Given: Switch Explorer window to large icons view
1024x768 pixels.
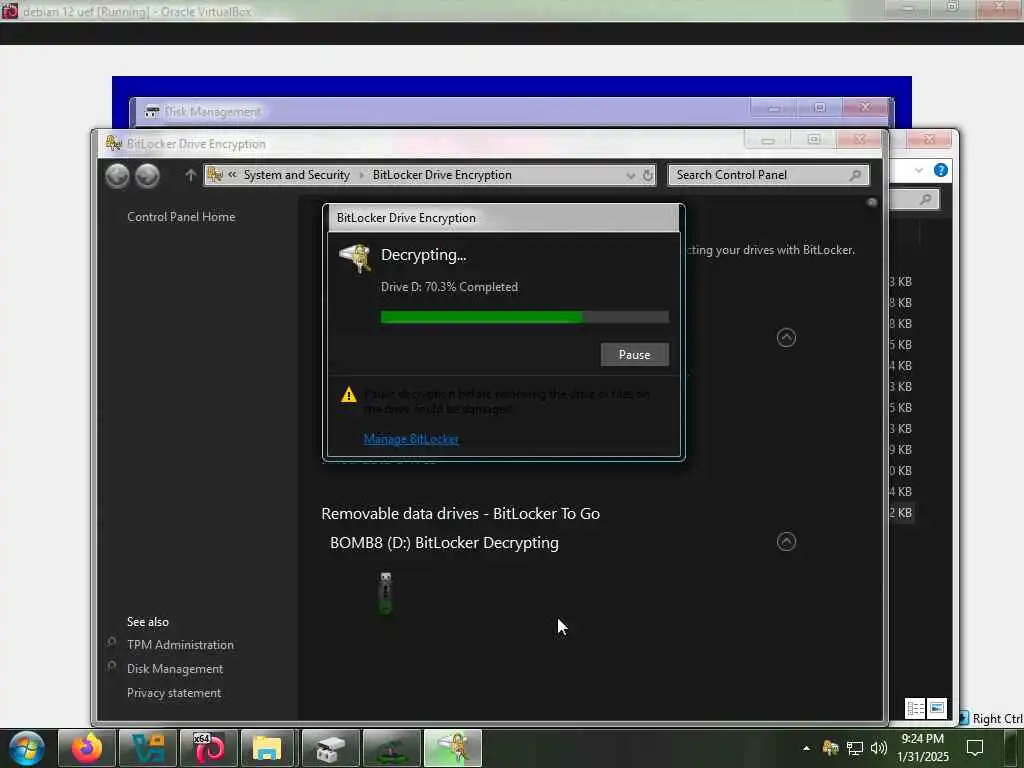Looking at the screenshot, I should pos(936,708).
